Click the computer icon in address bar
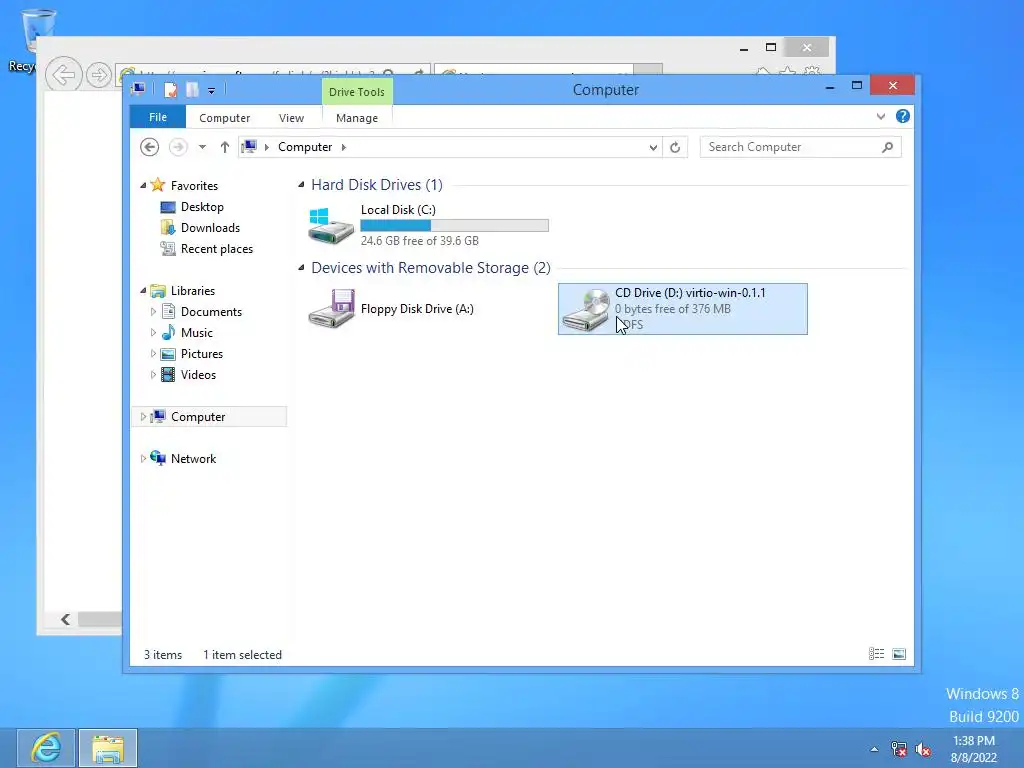Viewport: 1024px width, 768px height. tap(249, 146)
